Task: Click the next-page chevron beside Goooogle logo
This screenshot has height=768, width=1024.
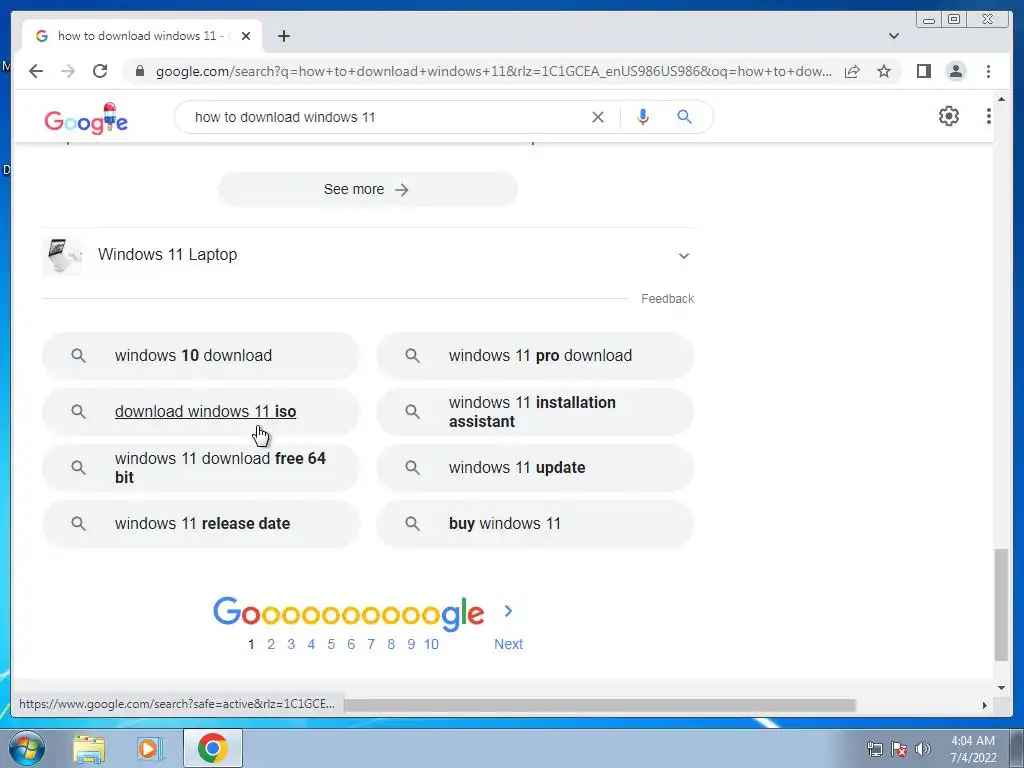Action: point(509,611)
